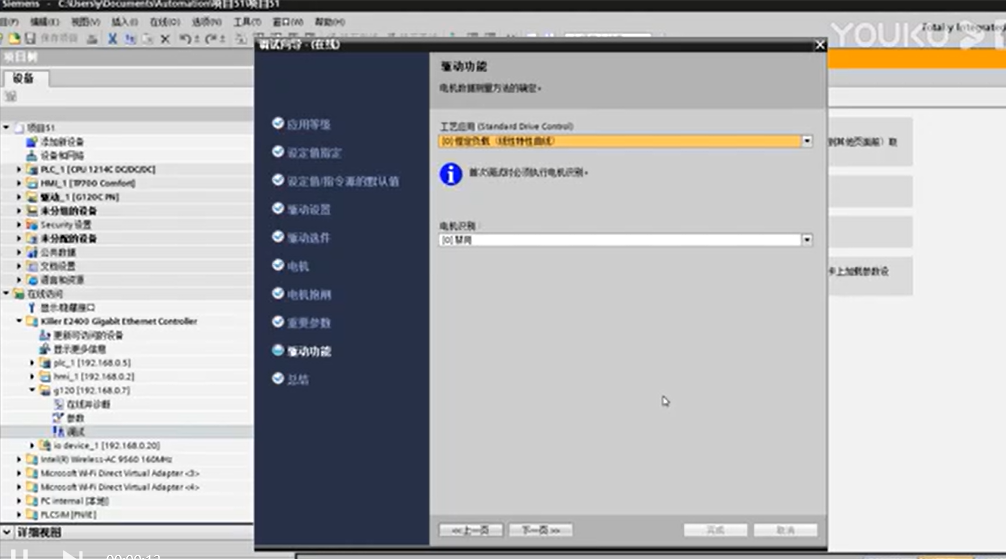The image size is (1006, 559).
Task: Open the 电机识别 dropdown
Action: [x=806, y=240]
